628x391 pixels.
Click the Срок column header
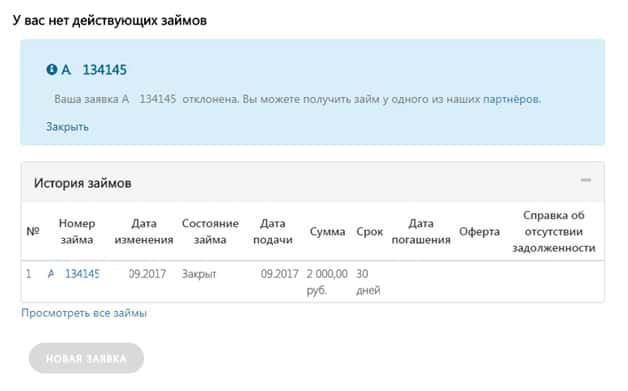click(x=370, y=232)
